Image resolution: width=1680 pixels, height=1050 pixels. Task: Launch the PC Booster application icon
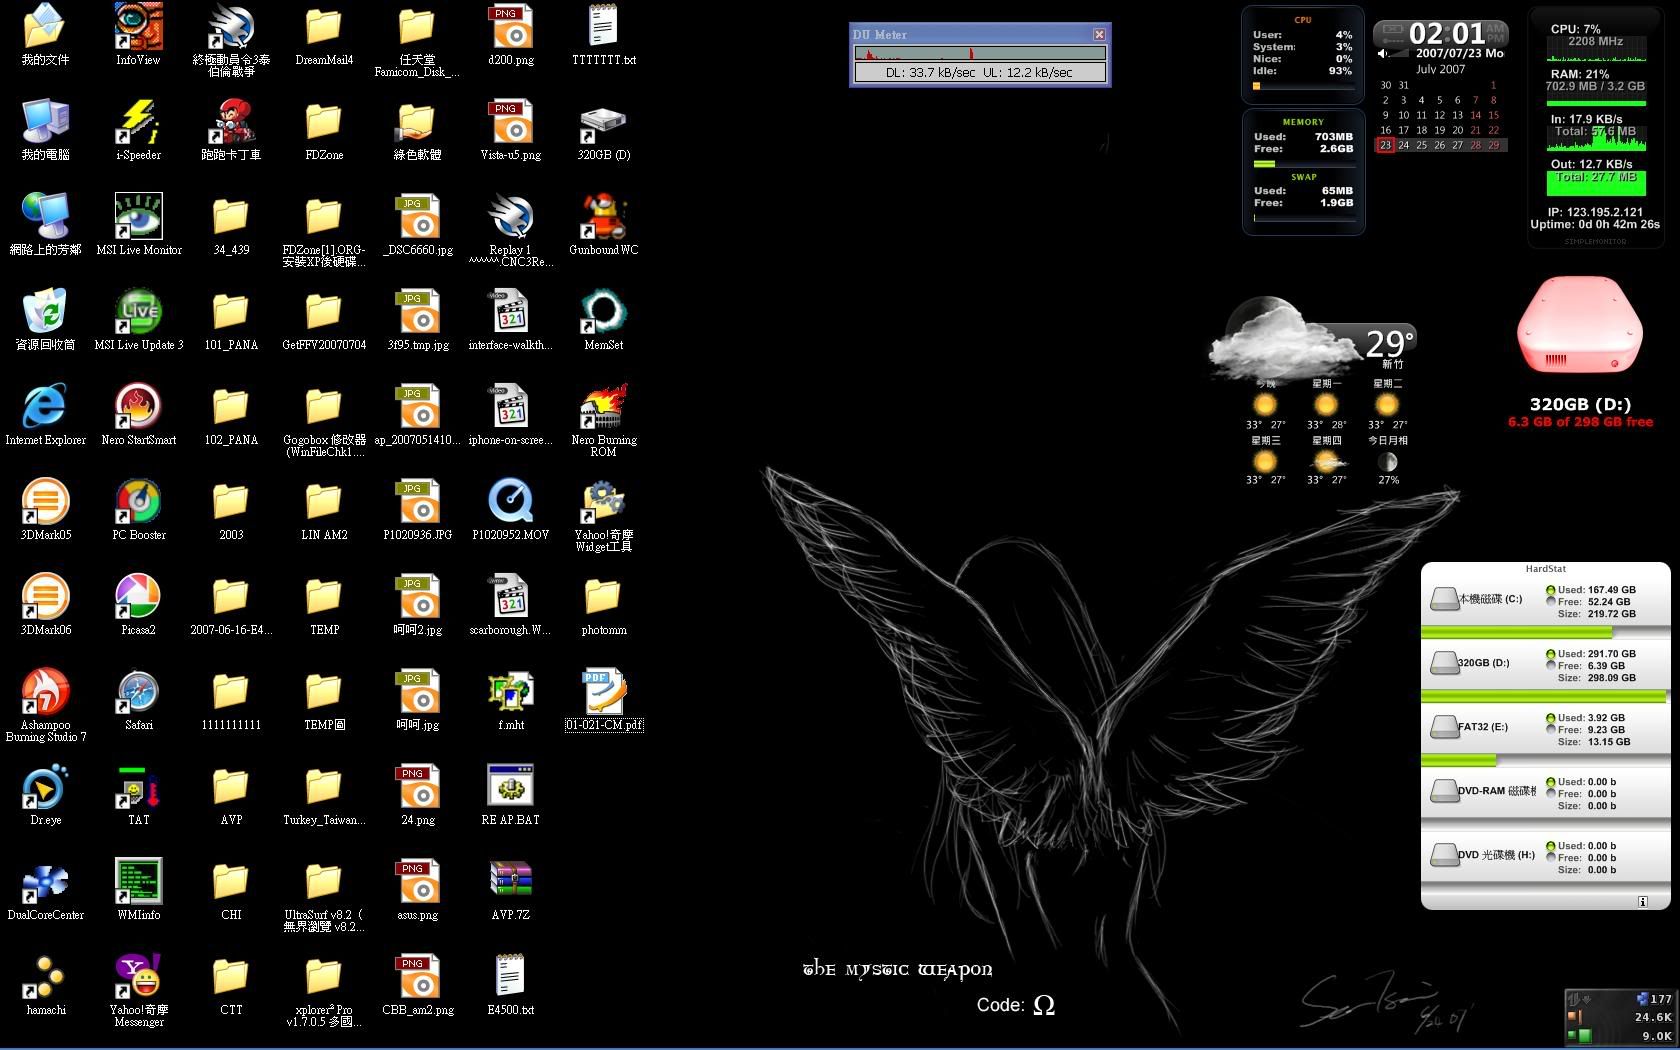point(138,502)
